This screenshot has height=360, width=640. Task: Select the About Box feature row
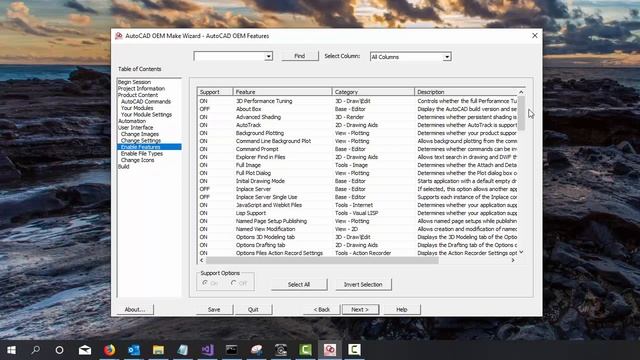tap(358, 109)
